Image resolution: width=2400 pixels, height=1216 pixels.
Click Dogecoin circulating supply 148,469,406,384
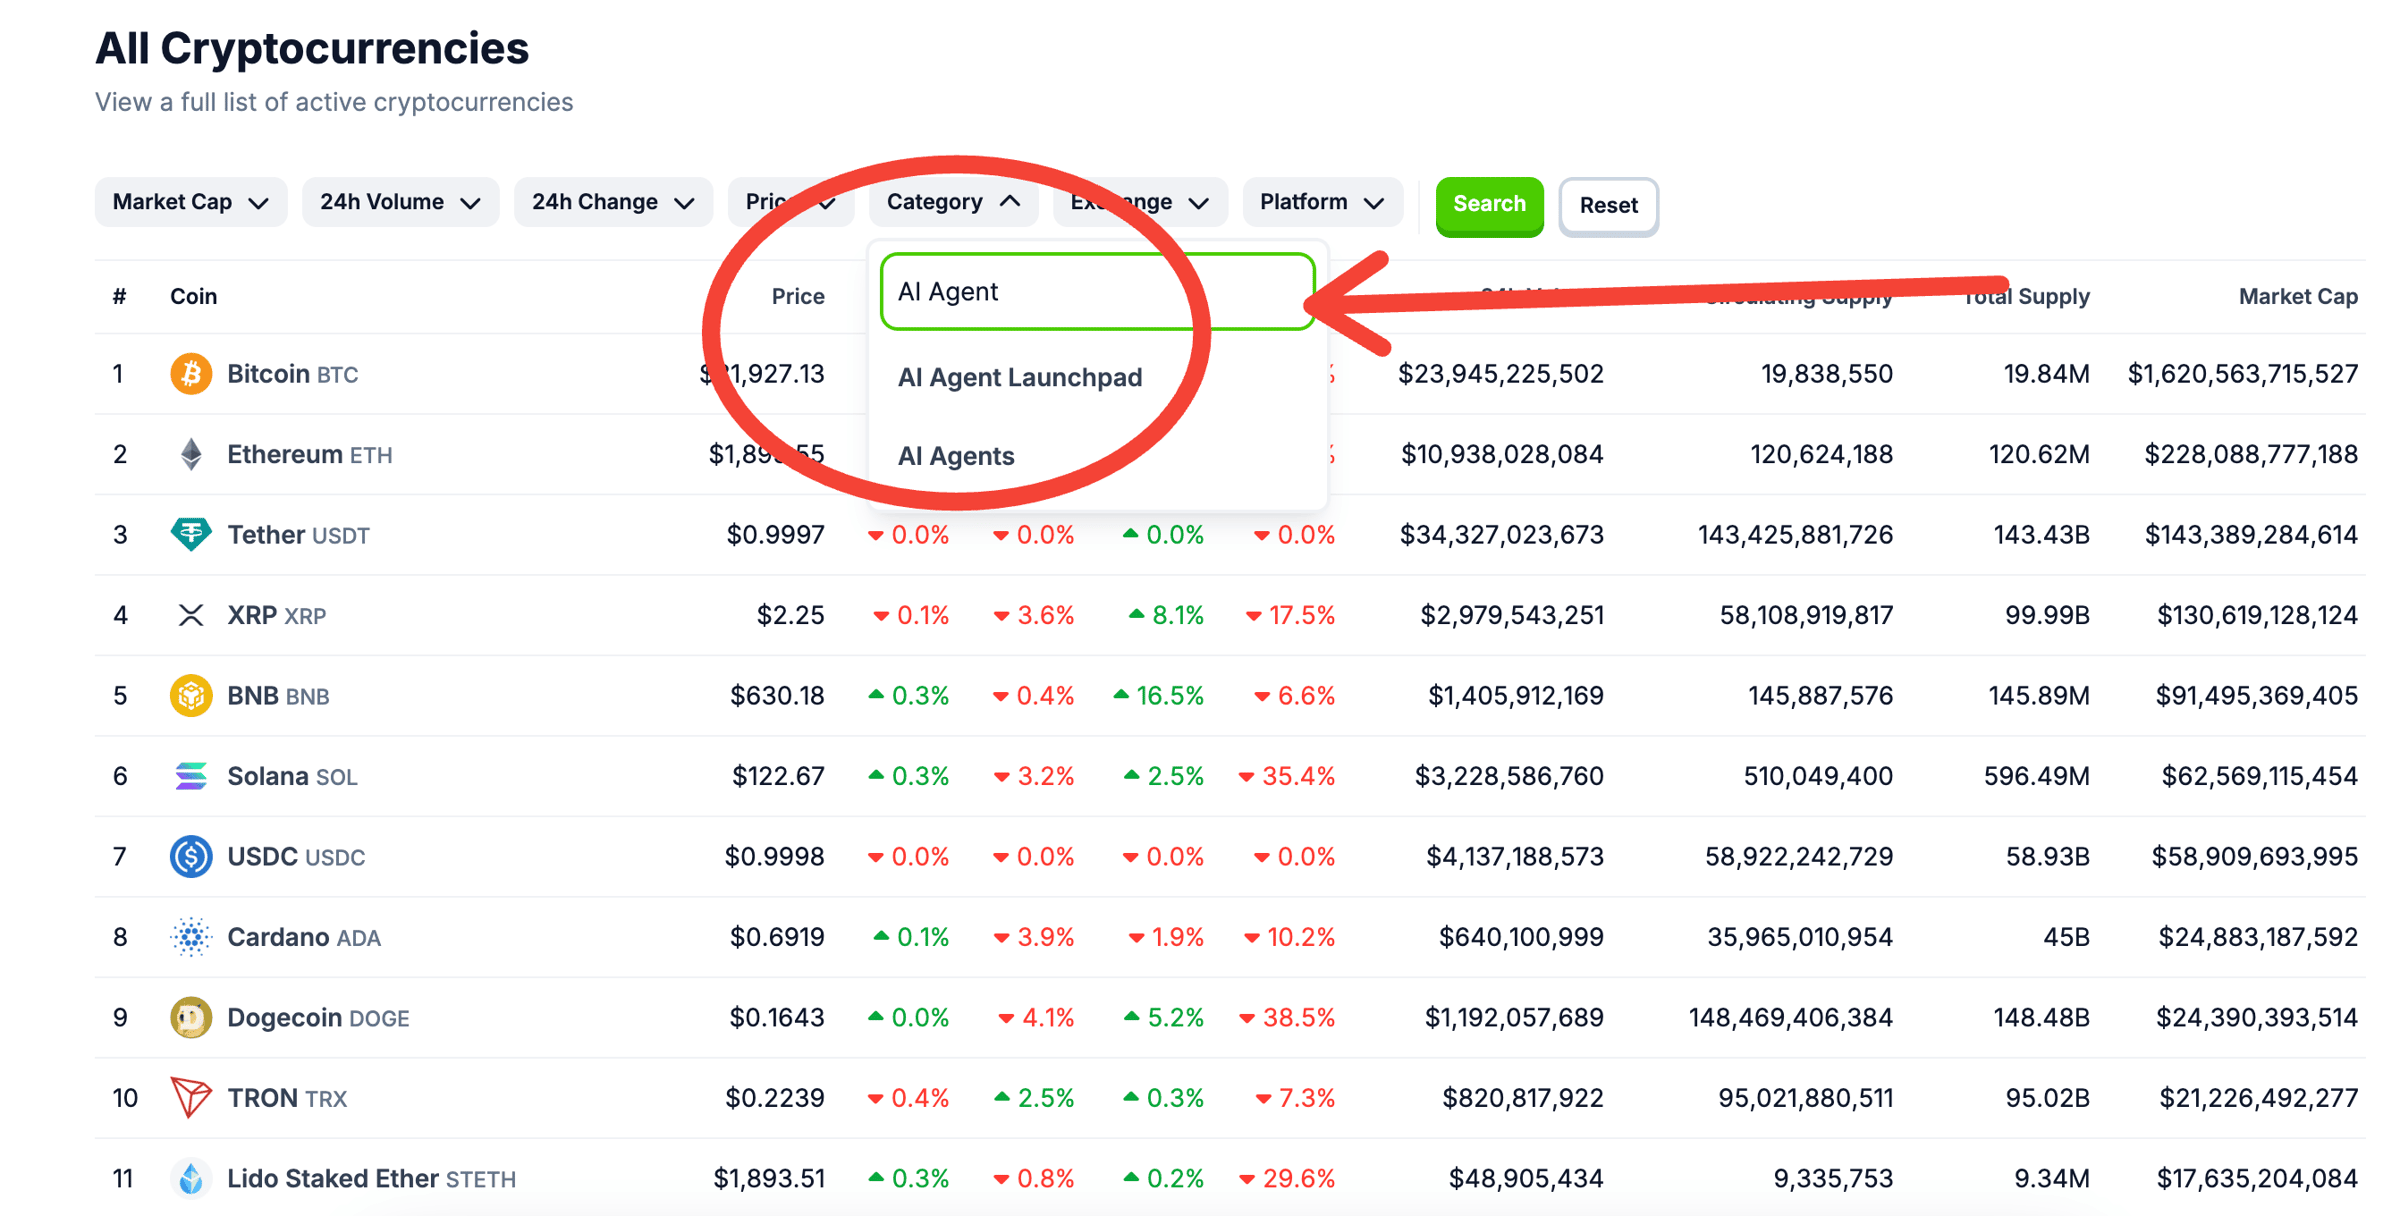point(1790,1018)
